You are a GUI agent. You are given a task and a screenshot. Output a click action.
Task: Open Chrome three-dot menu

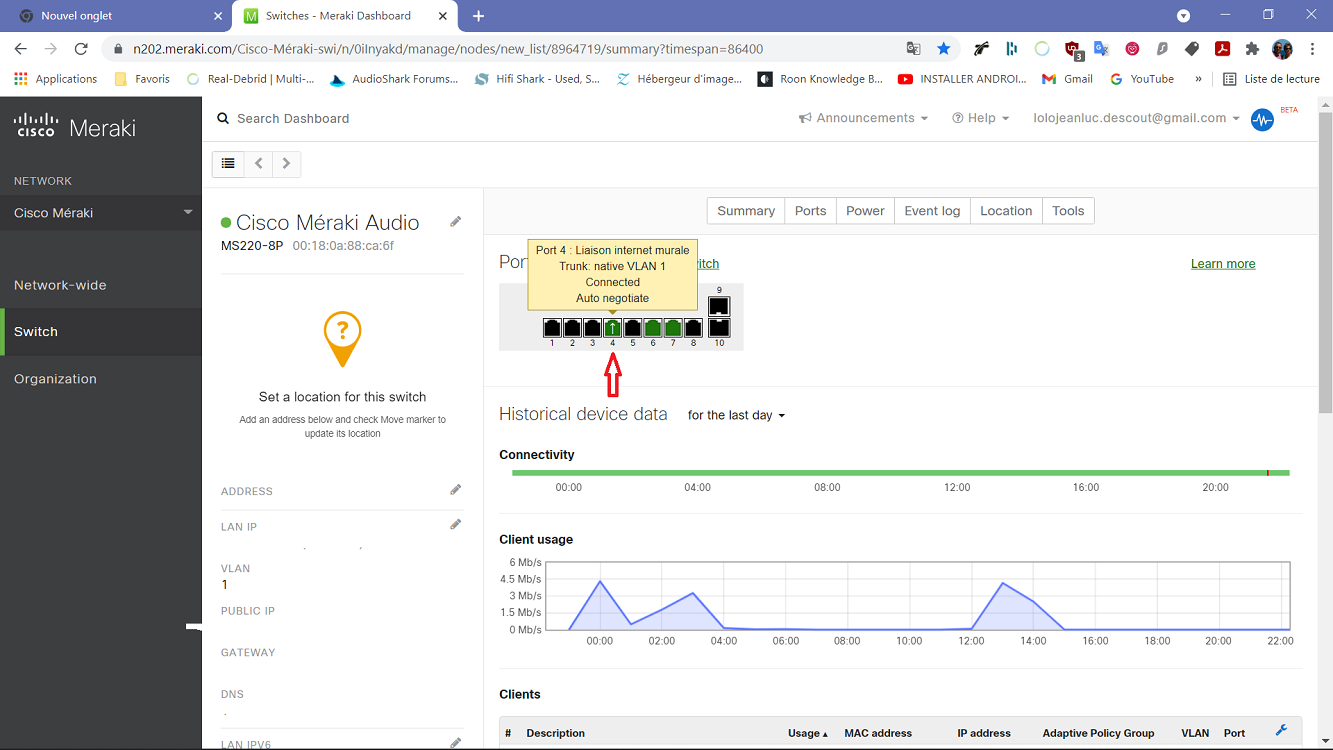pos(1312,48)
